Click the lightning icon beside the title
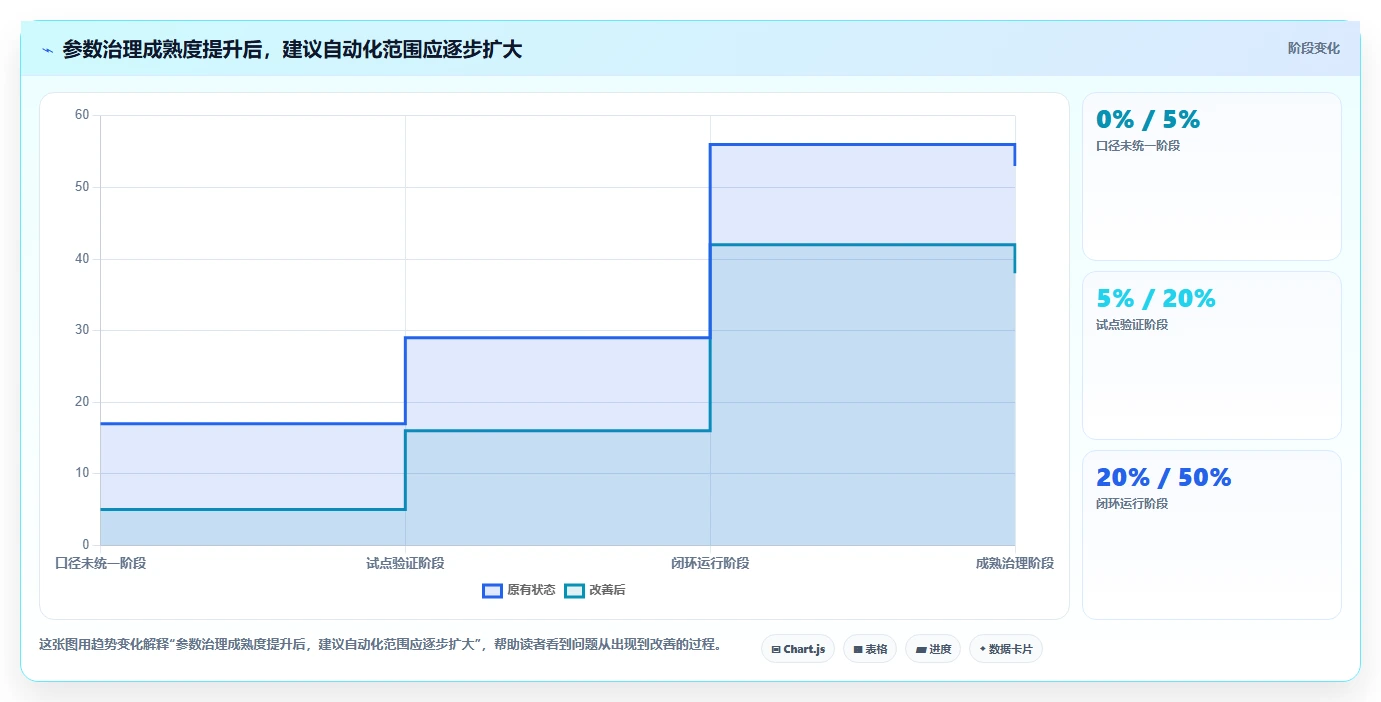 (47, 50)
